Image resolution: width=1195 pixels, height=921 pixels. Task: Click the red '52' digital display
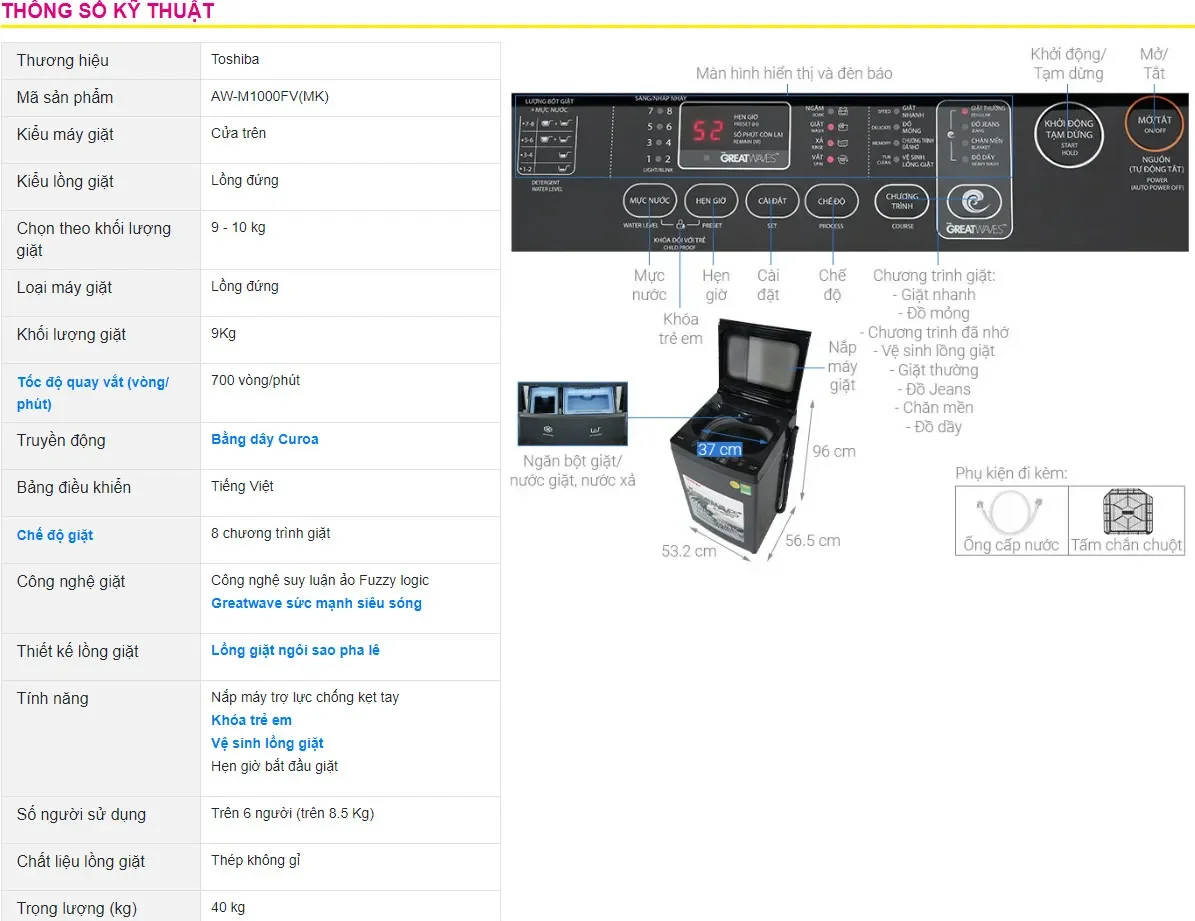707,131
